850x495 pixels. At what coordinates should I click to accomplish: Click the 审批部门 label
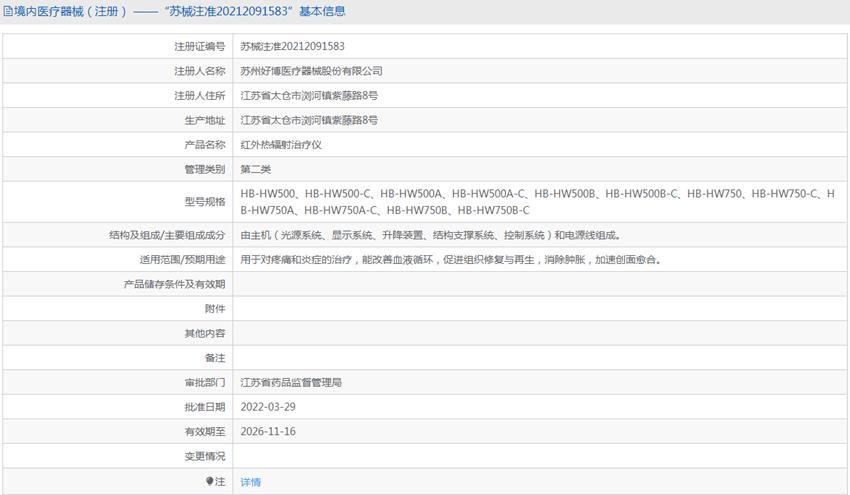tap(205, 383)
